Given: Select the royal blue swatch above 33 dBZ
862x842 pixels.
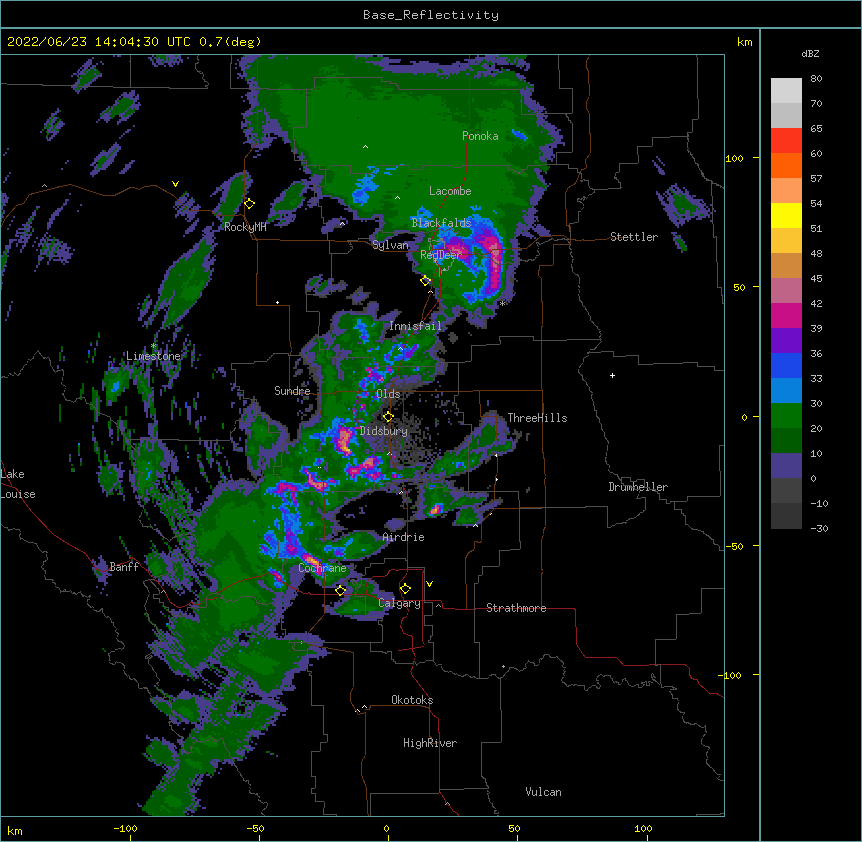Looking at the screenshot, I should click(786, 365).
